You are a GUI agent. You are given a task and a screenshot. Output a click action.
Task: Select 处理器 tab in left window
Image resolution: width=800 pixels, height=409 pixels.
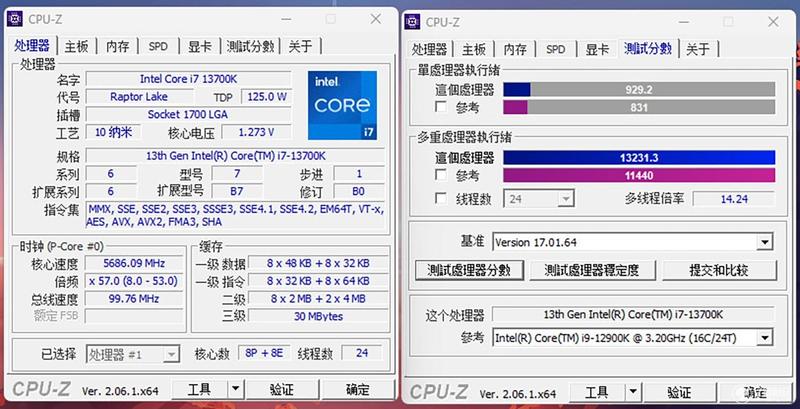point(32,45)
